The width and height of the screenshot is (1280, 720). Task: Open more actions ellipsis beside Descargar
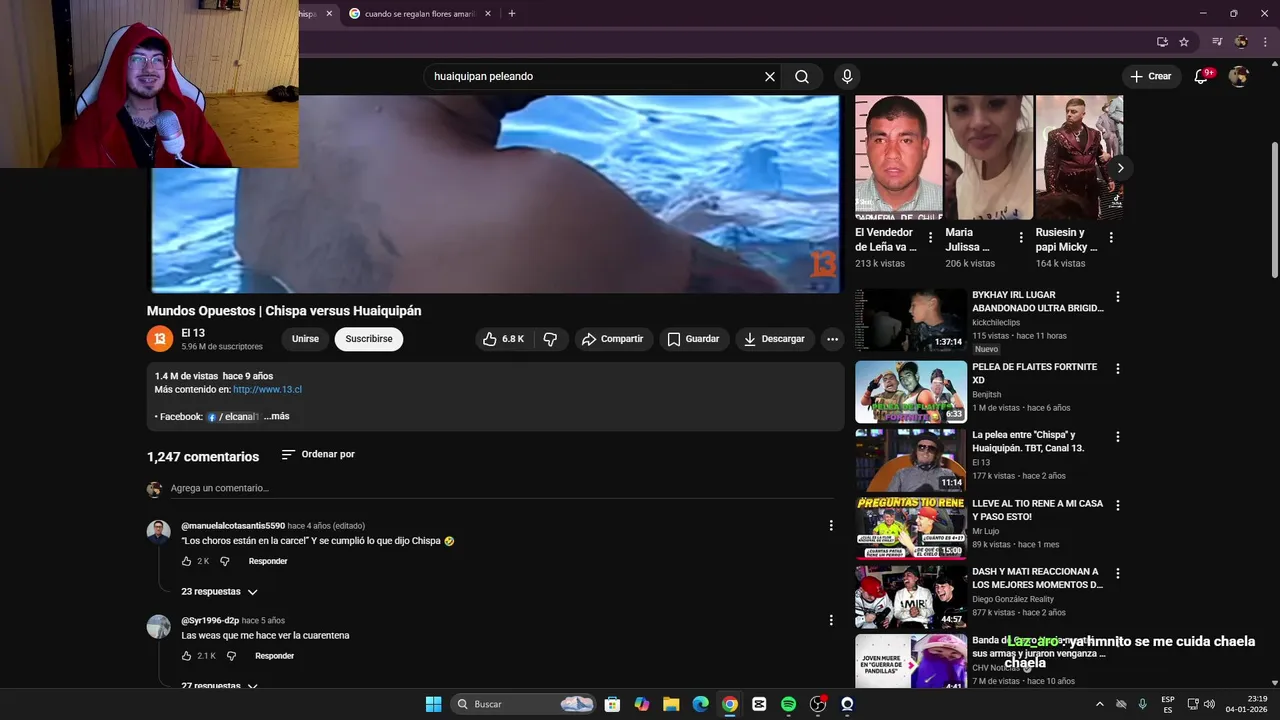(832, 339)
